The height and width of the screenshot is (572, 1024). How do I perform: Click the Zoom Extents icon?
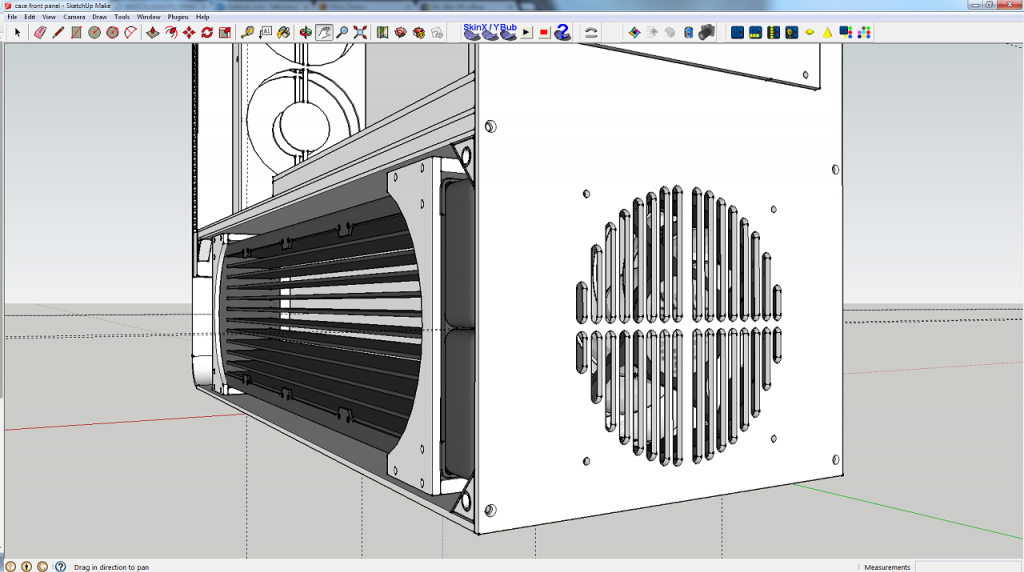pyautogui.click(x=360, y=32)
